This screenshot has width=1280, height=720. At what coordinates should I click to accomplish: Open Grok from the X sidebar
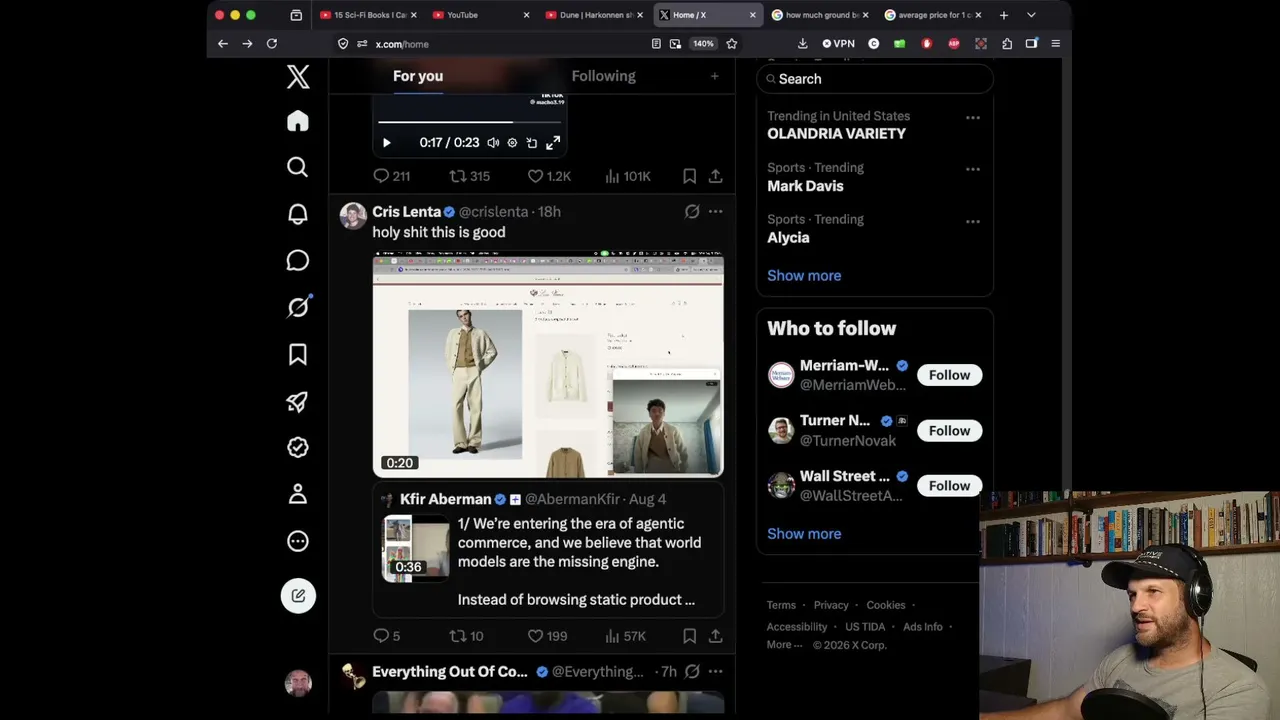pos(298,307)
